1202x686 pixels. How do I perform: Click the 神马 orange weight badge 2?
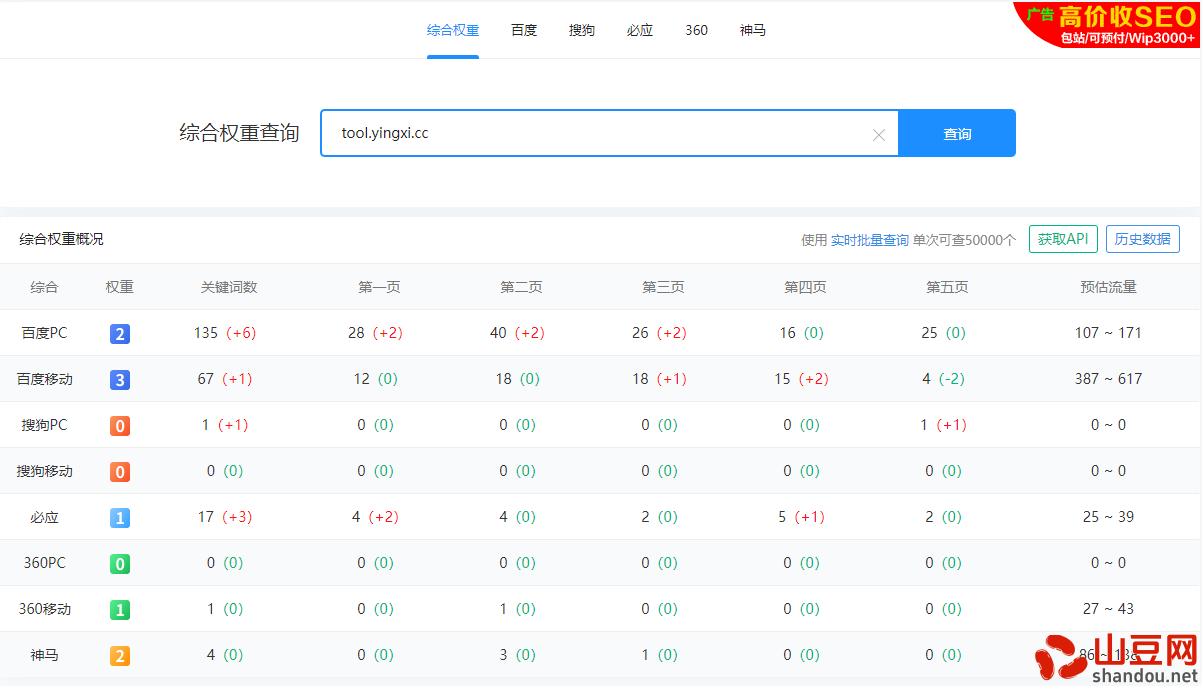pyautogui.click(x=120, y=656)
